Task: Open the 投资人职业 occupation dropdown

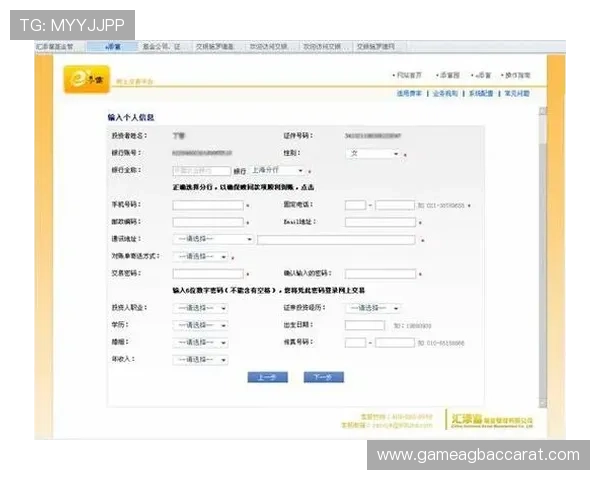Action: tap(201, 308)
